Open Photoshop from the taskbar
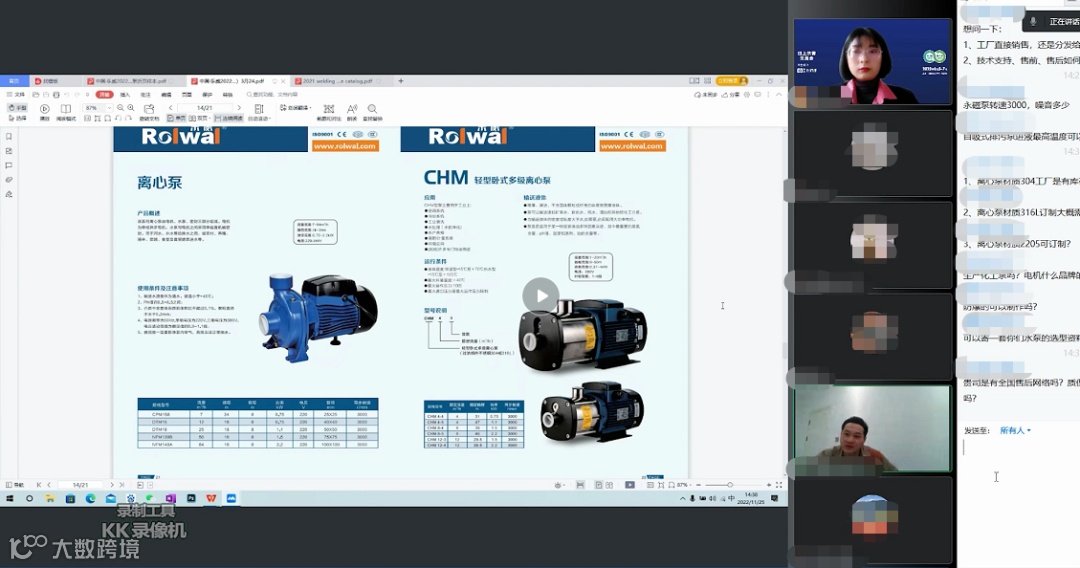The width and height of the screenshot is (1080, 568). point(191,498)
